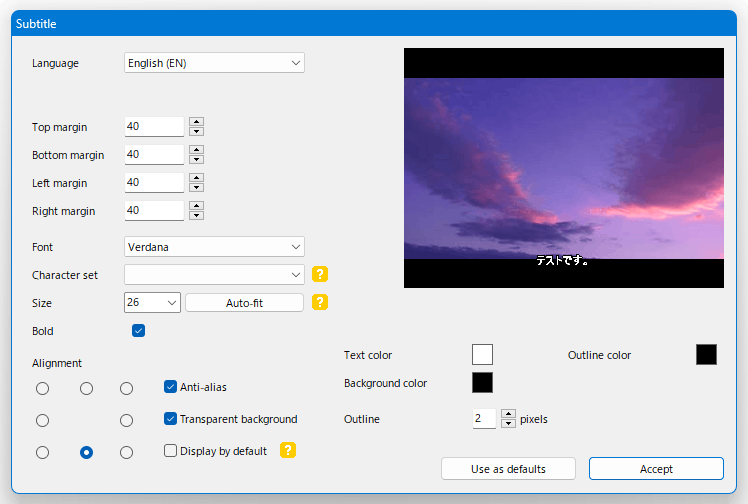
Task: Pick the Text color swatch
Action: [482, 355]
